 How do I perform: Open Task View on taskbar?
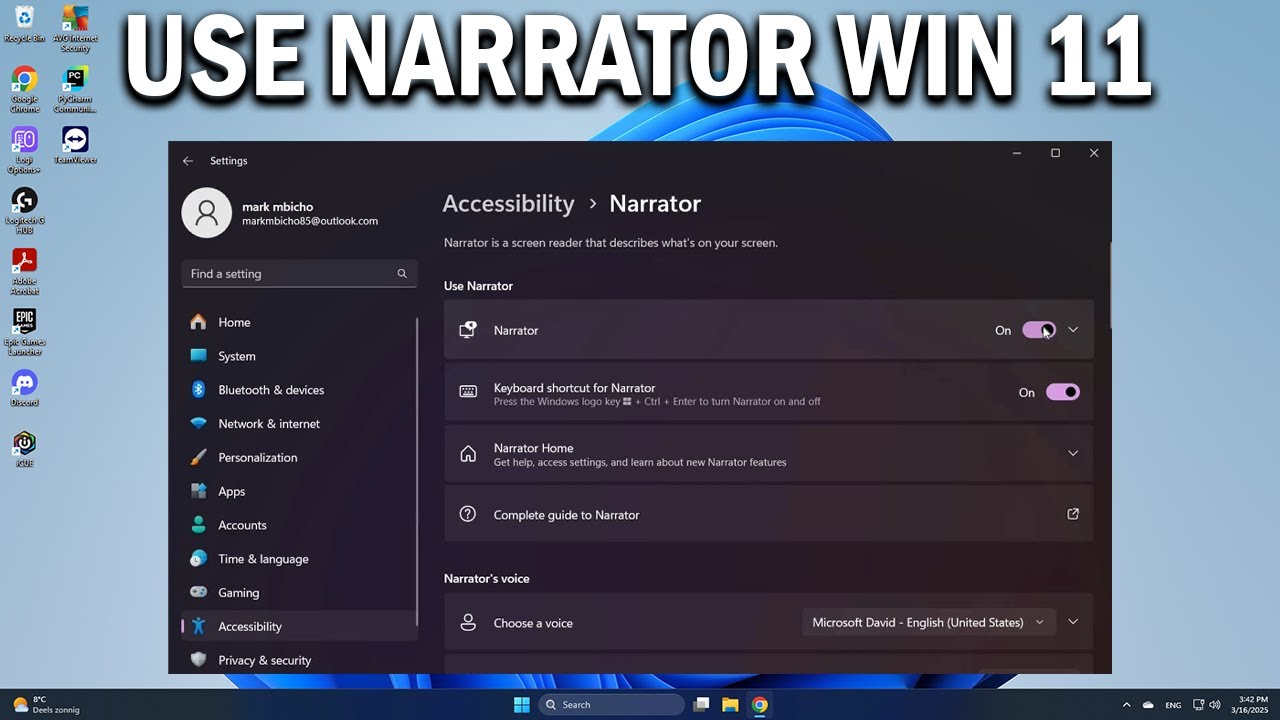[701, 705]
